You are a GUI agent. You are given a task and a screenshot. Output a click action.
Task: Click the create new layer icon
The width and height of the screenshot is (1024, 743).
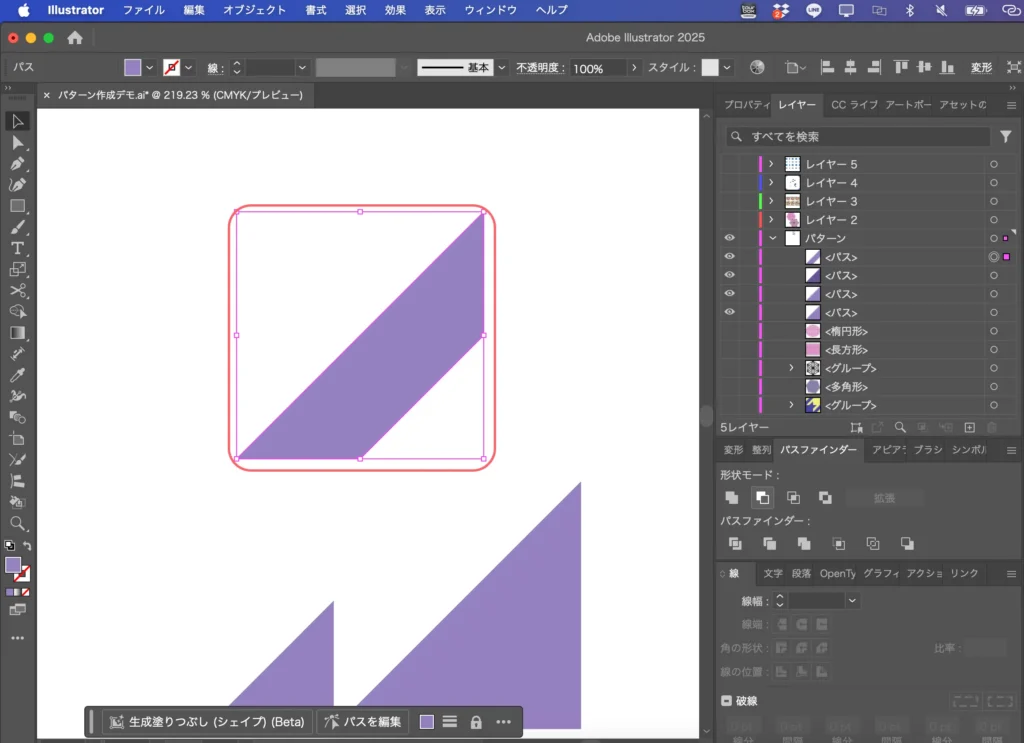[x=969, y=427]
